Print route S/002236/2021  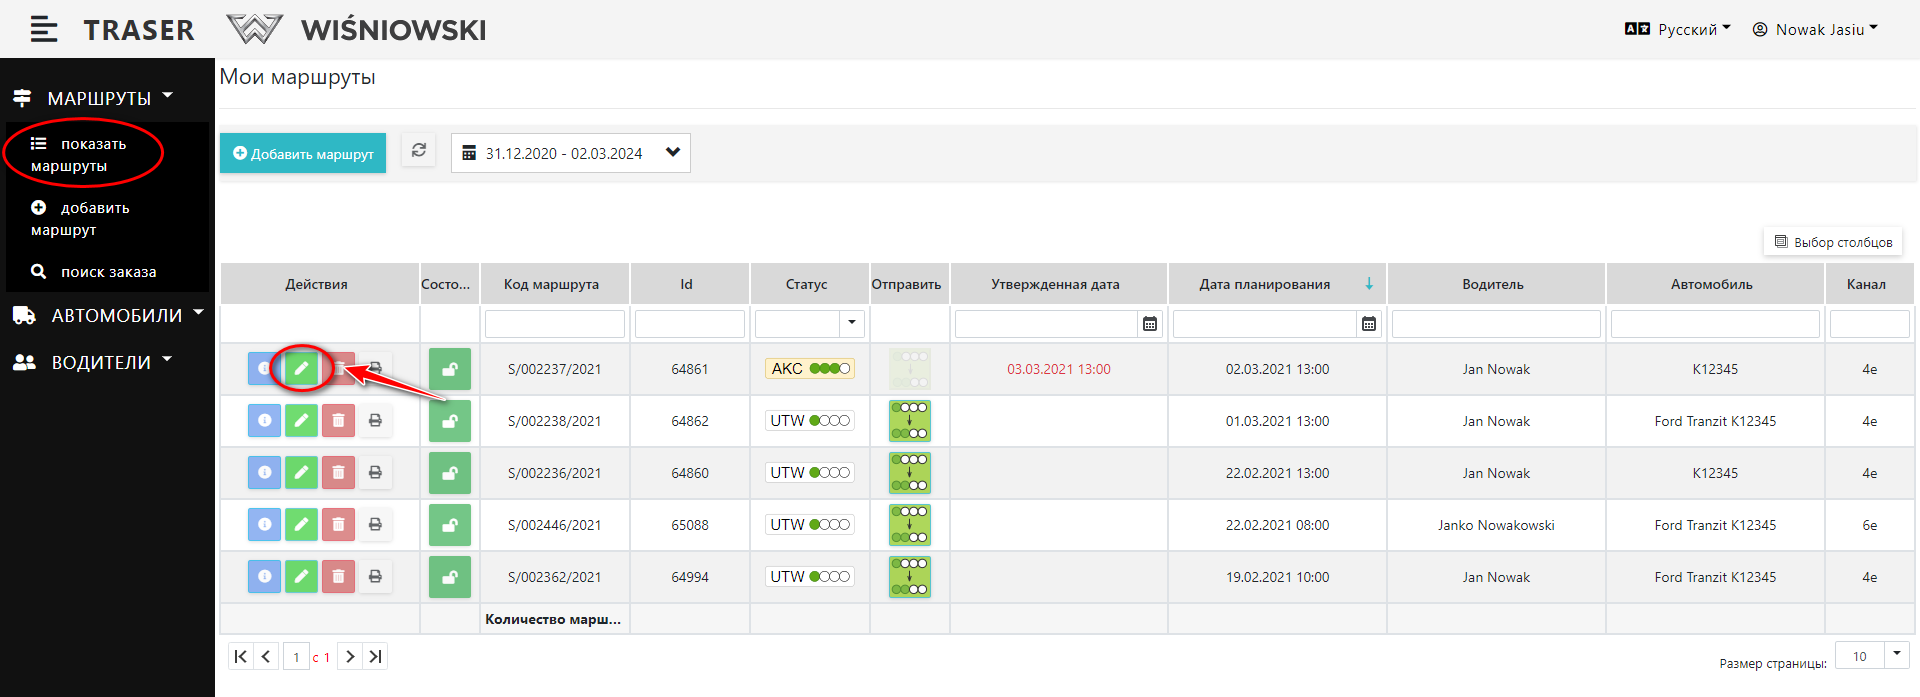click(x=375, y=473)
